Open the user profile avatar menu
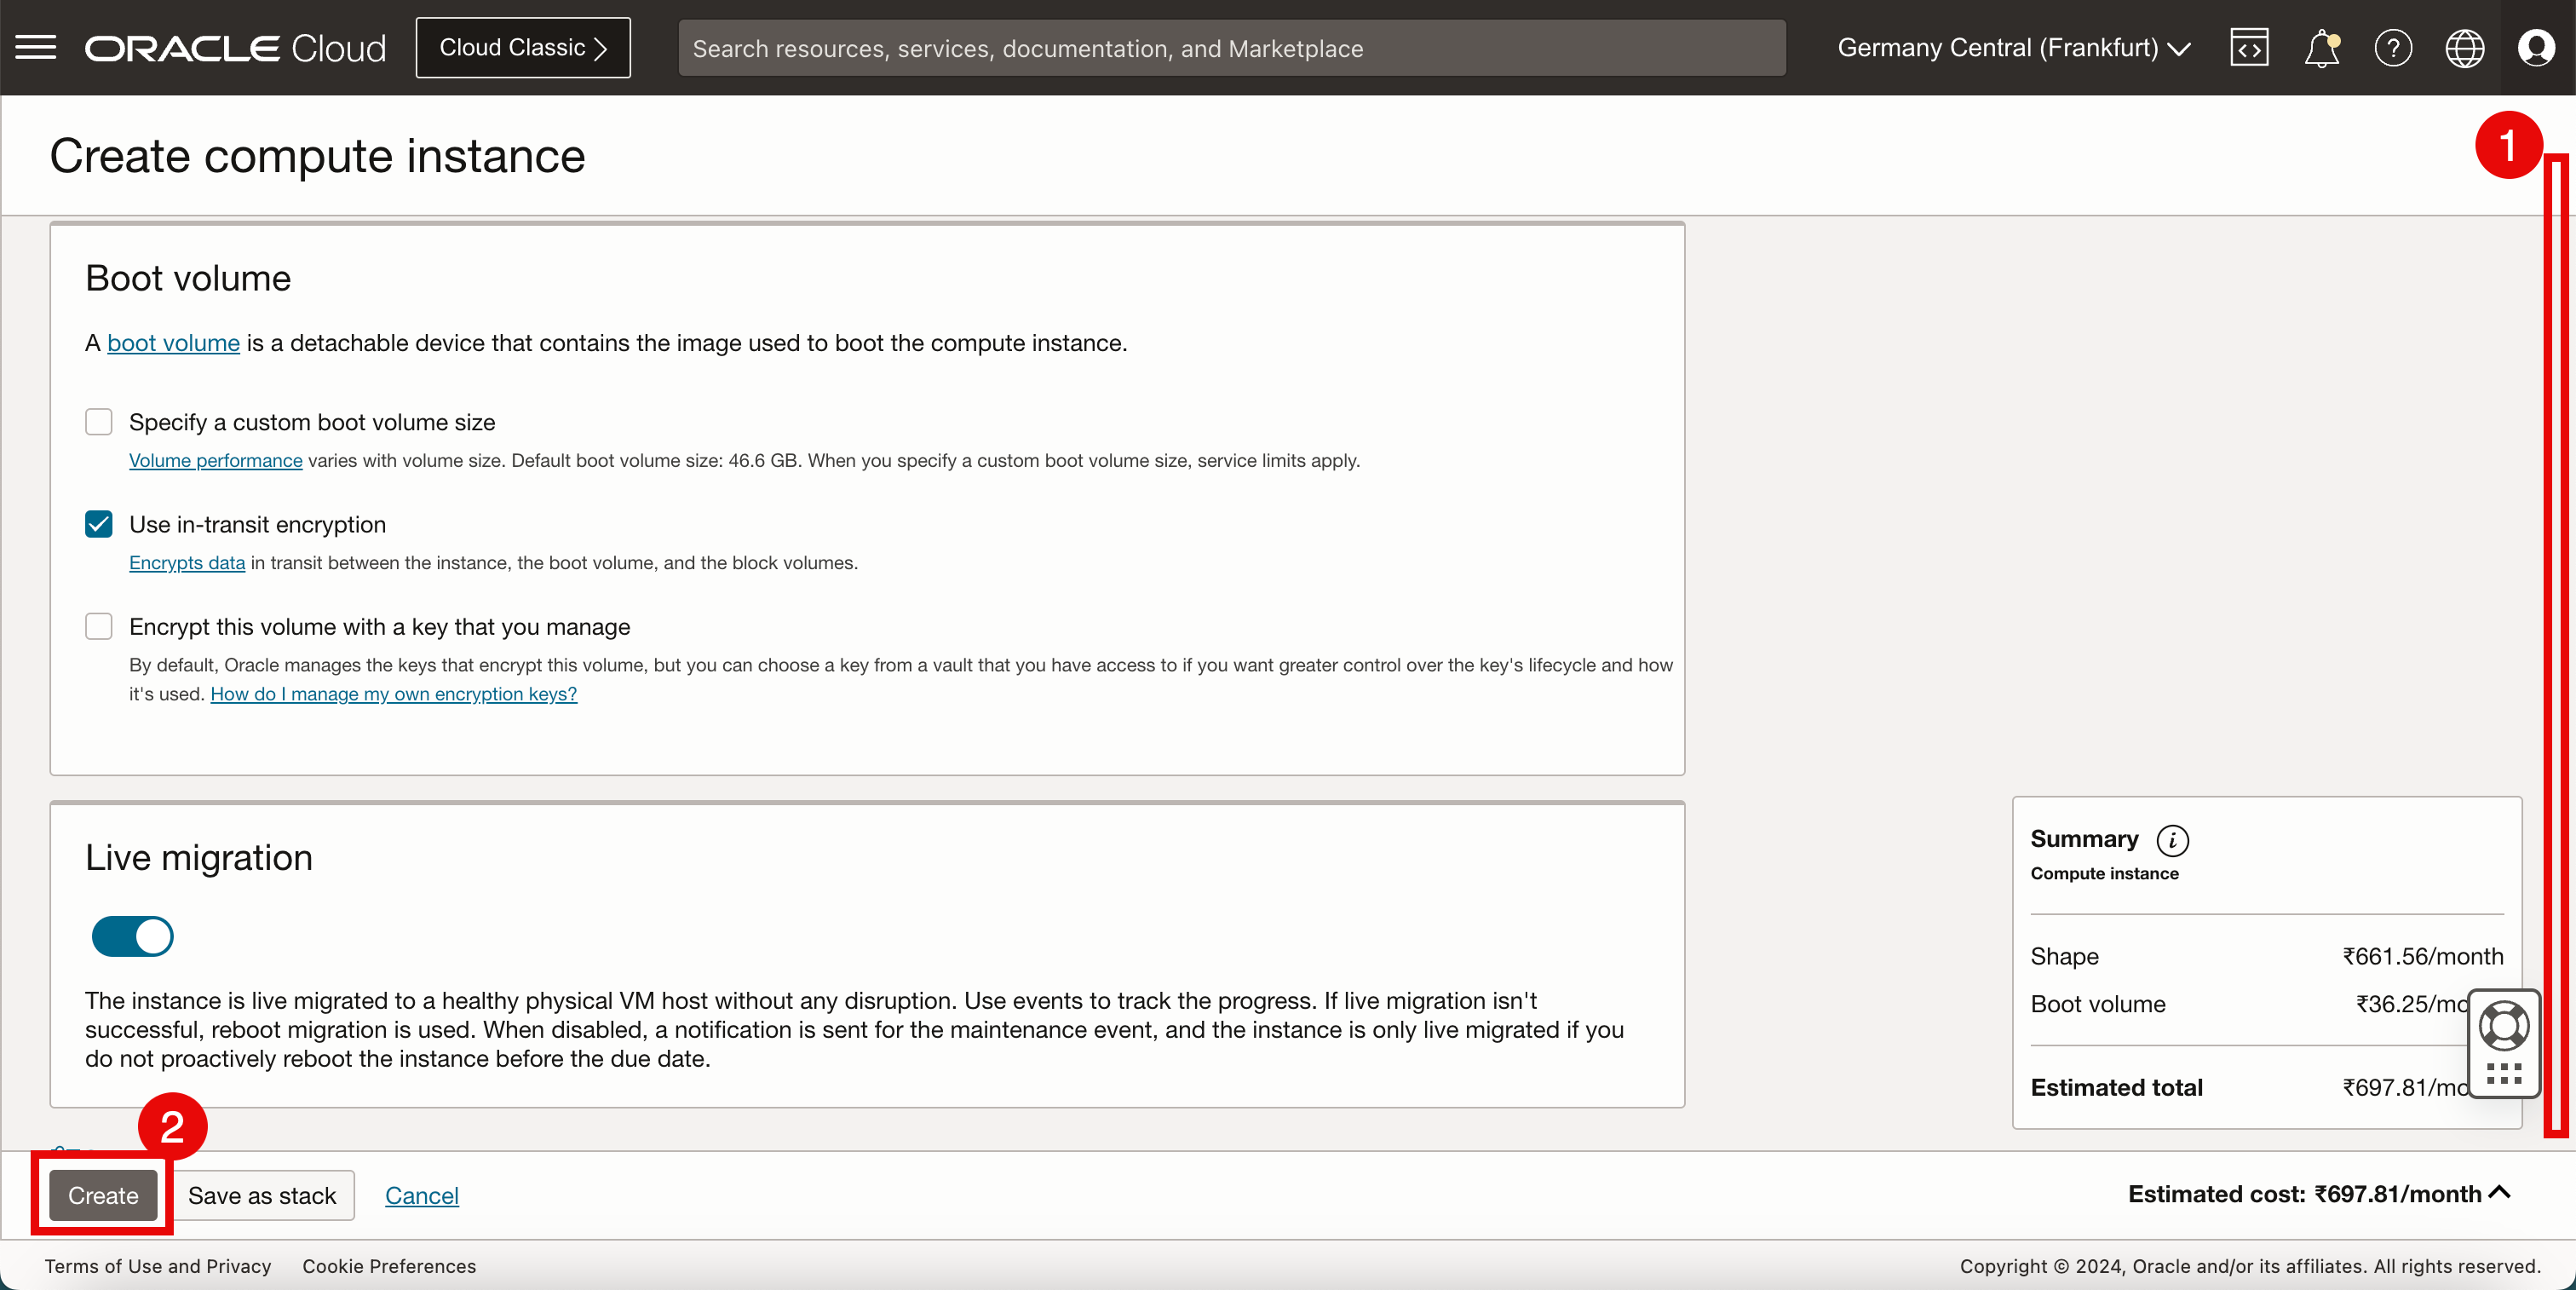This screenshot has height=1290, width=2576. 2536,48
